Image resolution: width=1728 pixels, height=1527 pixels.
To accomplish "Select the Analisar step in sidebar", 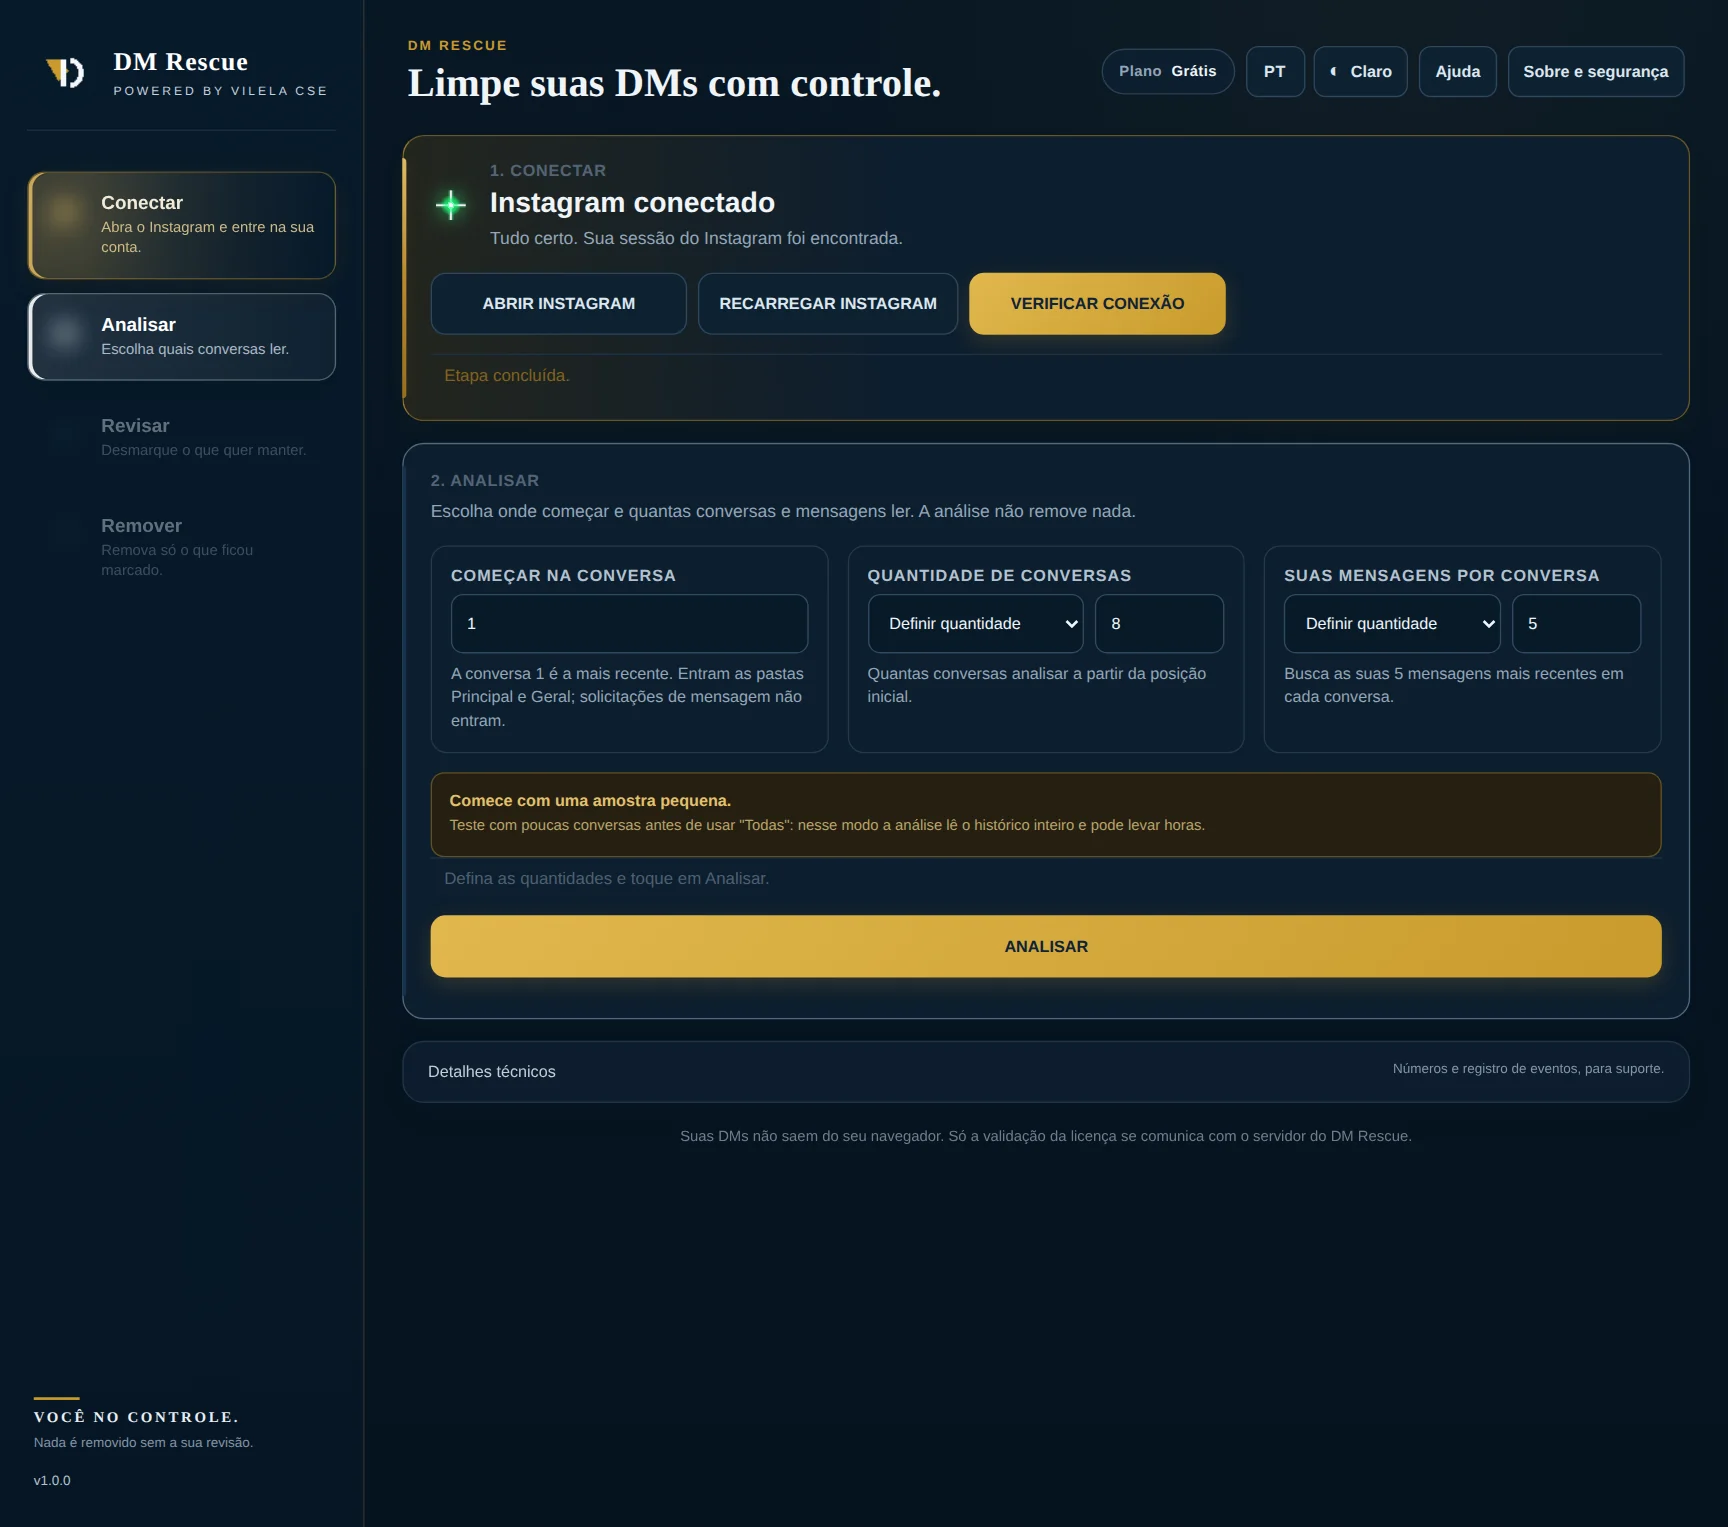I will click(182, 337).
